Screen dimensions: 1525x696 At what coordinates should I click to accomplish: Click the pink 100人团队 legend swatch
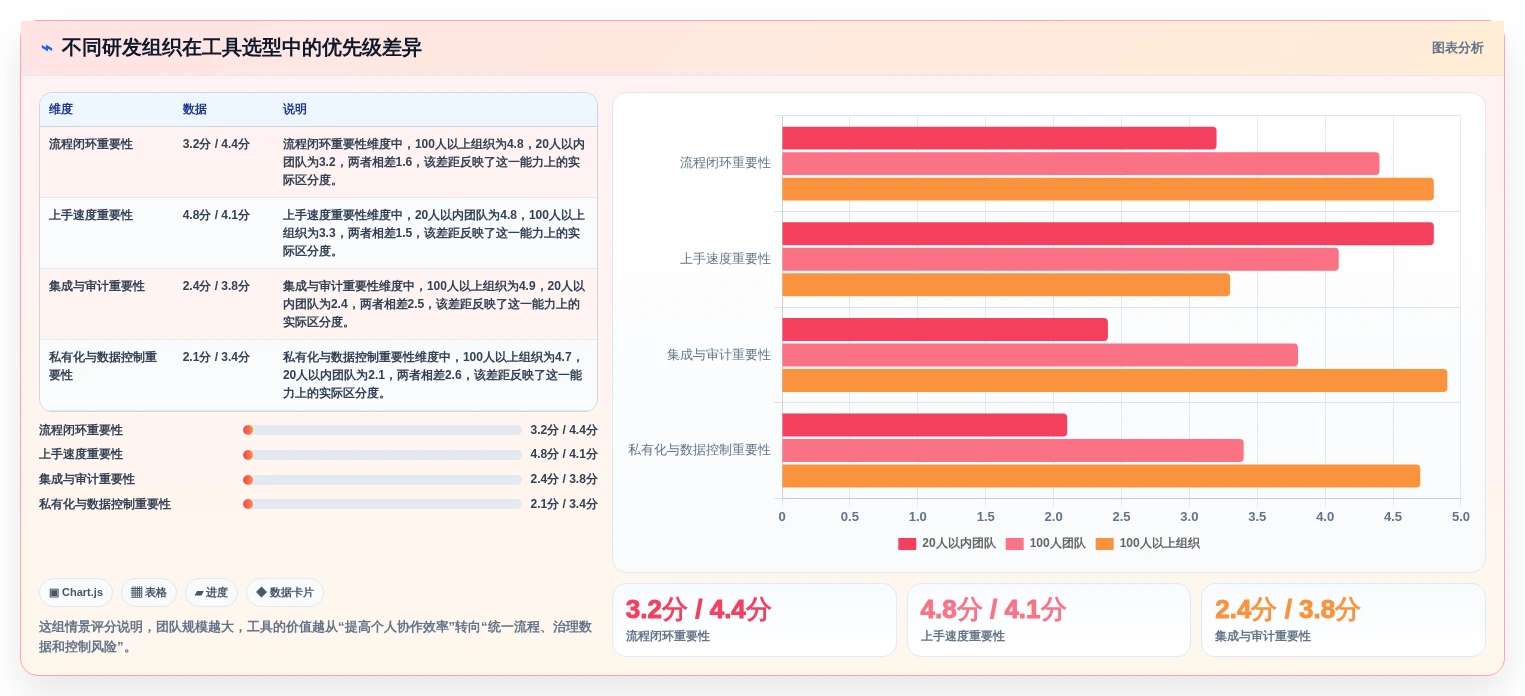point(1014,544)
